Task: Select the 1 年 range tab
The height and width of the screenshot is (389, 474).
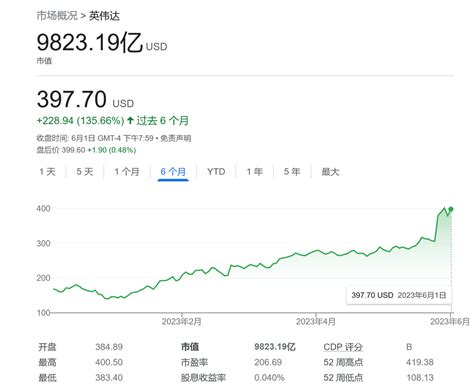Action: click(x=255, y=172)
